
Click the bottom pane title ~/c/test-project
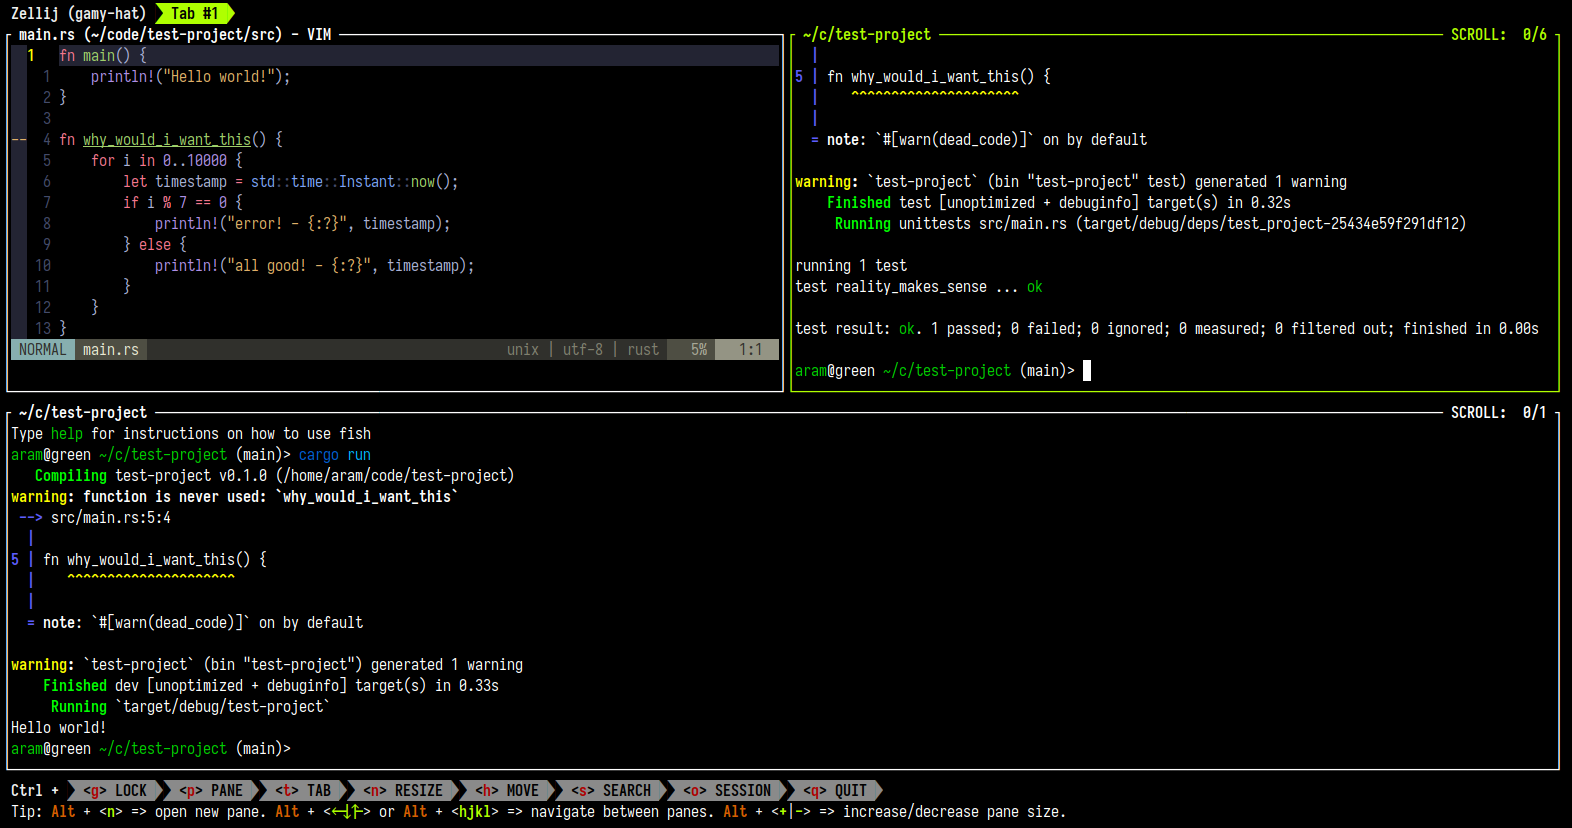[x=82, y=412]
